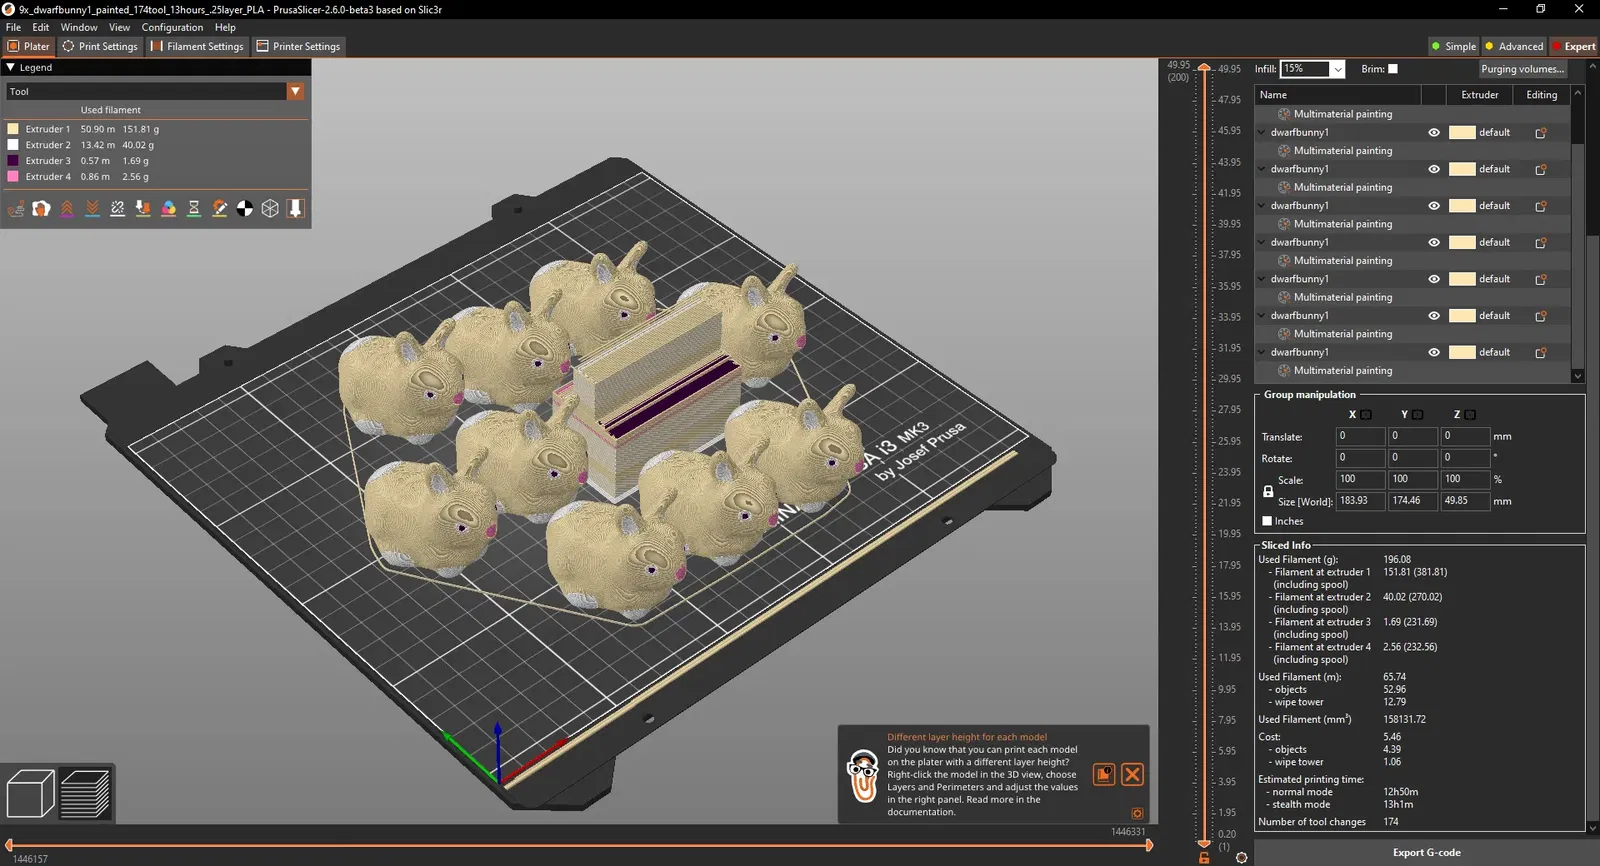This screenshot has width=1600, height=866.
Task: Switch to 3D editor view cube
Action: (x=30, y=794)
